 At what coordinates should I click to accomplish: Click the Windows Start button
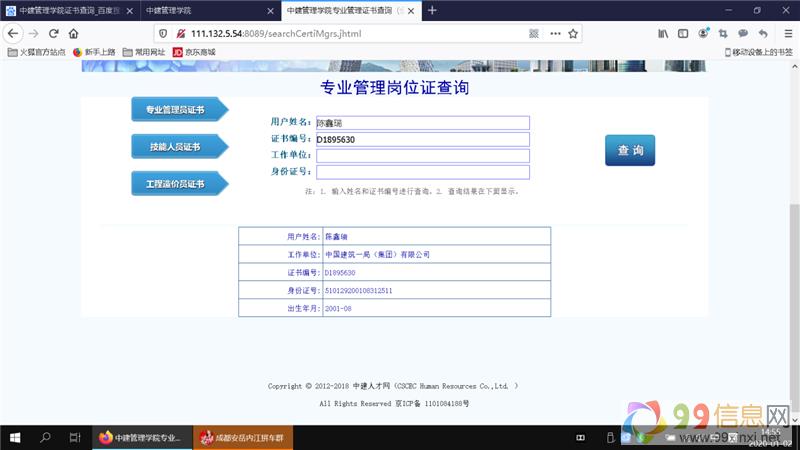click(x=15, y=438)
